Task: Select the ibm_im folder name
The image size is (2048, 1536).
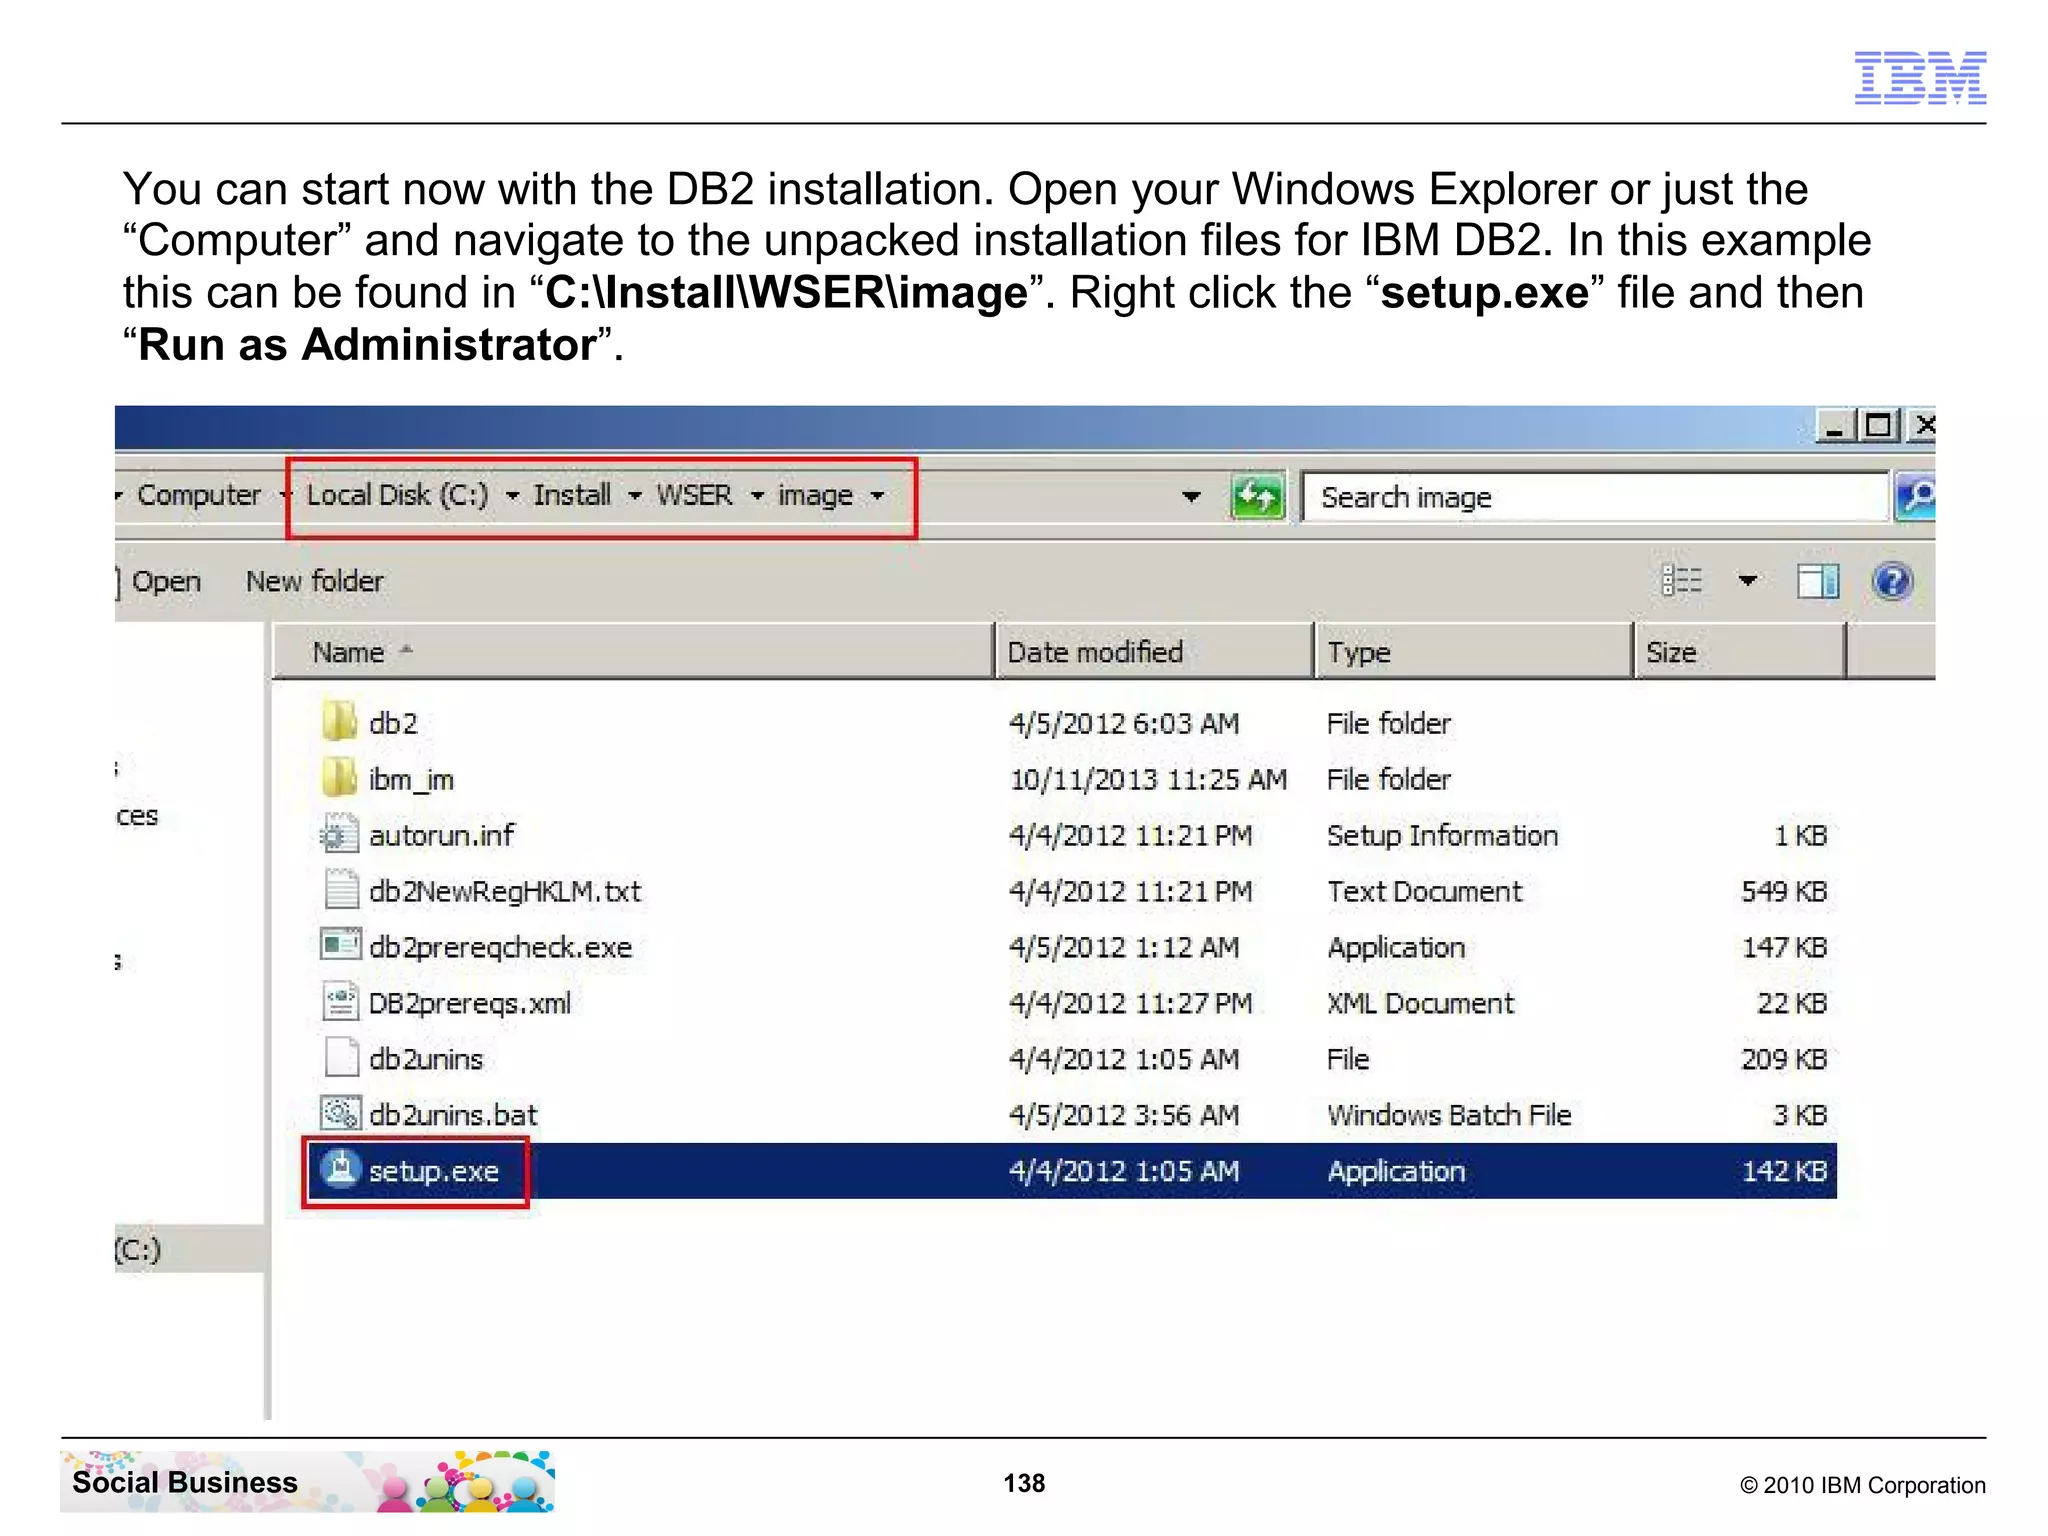Action: pyautogui.click(x=411, y=779)
